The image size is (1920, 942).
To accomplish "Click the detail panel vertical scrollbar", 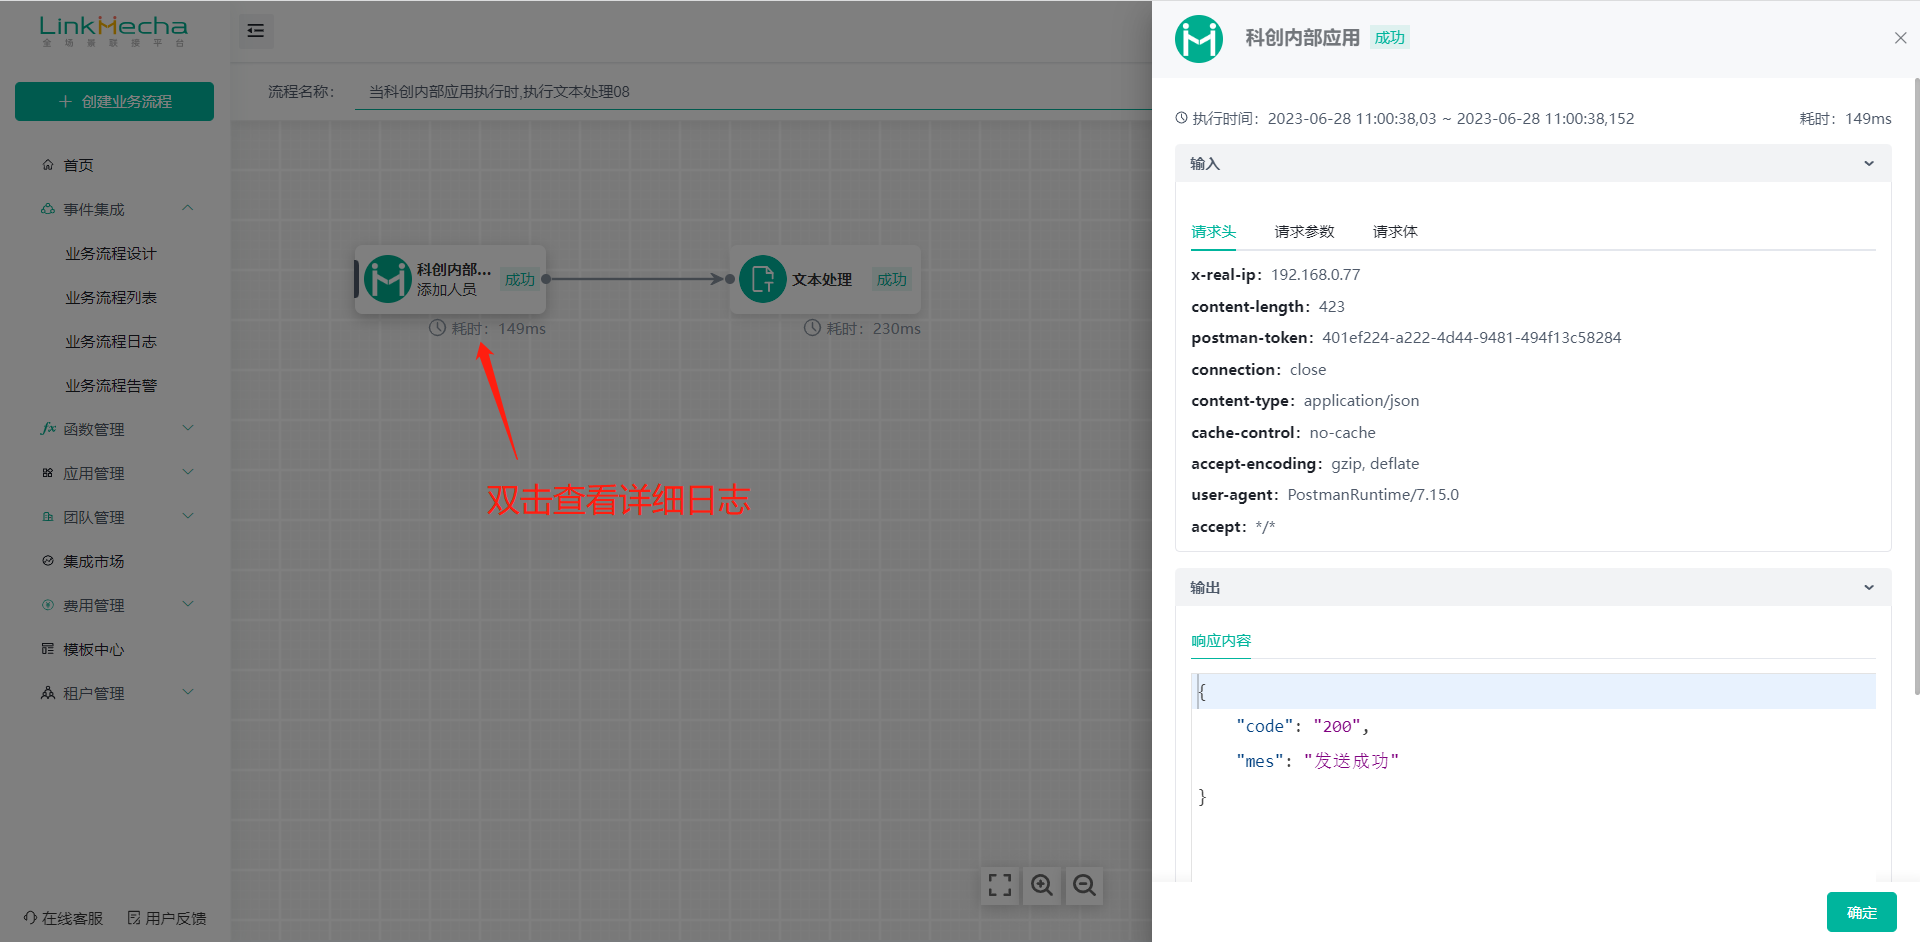I will pyautogui.click(x=1916, y=385).
